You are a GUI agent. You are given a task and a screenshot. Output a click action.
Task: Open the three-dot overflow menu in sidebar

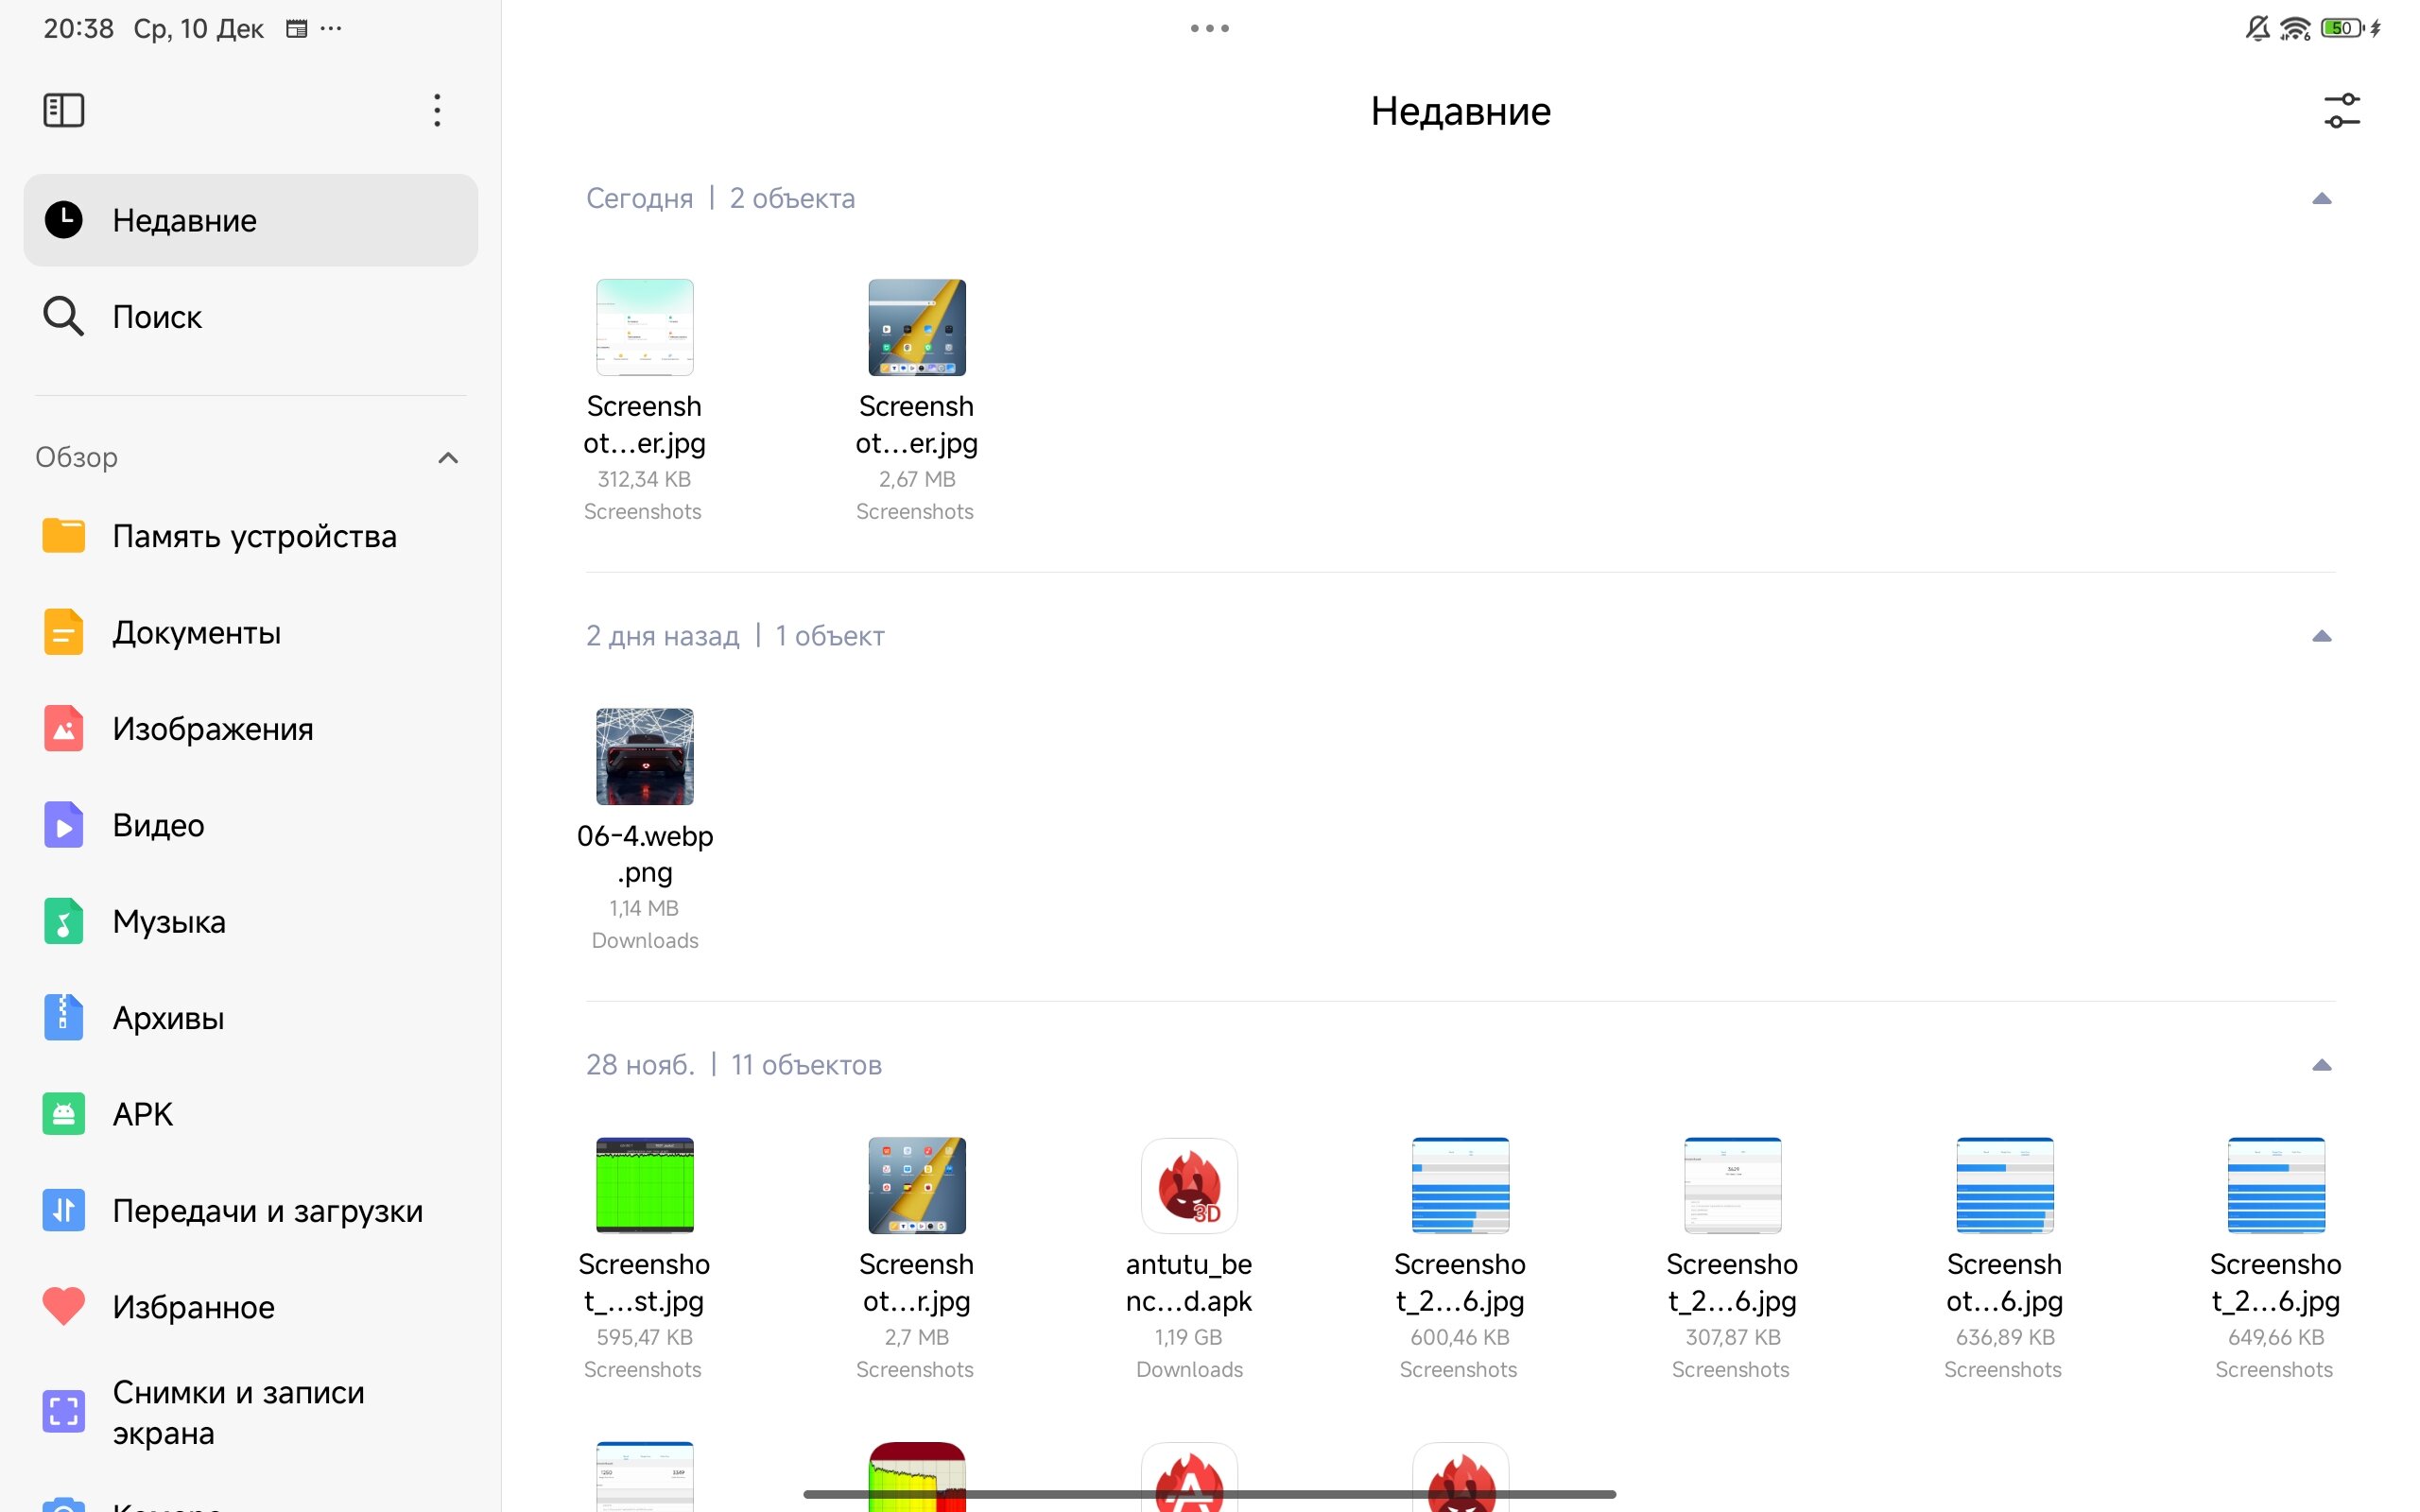[437, 110]
